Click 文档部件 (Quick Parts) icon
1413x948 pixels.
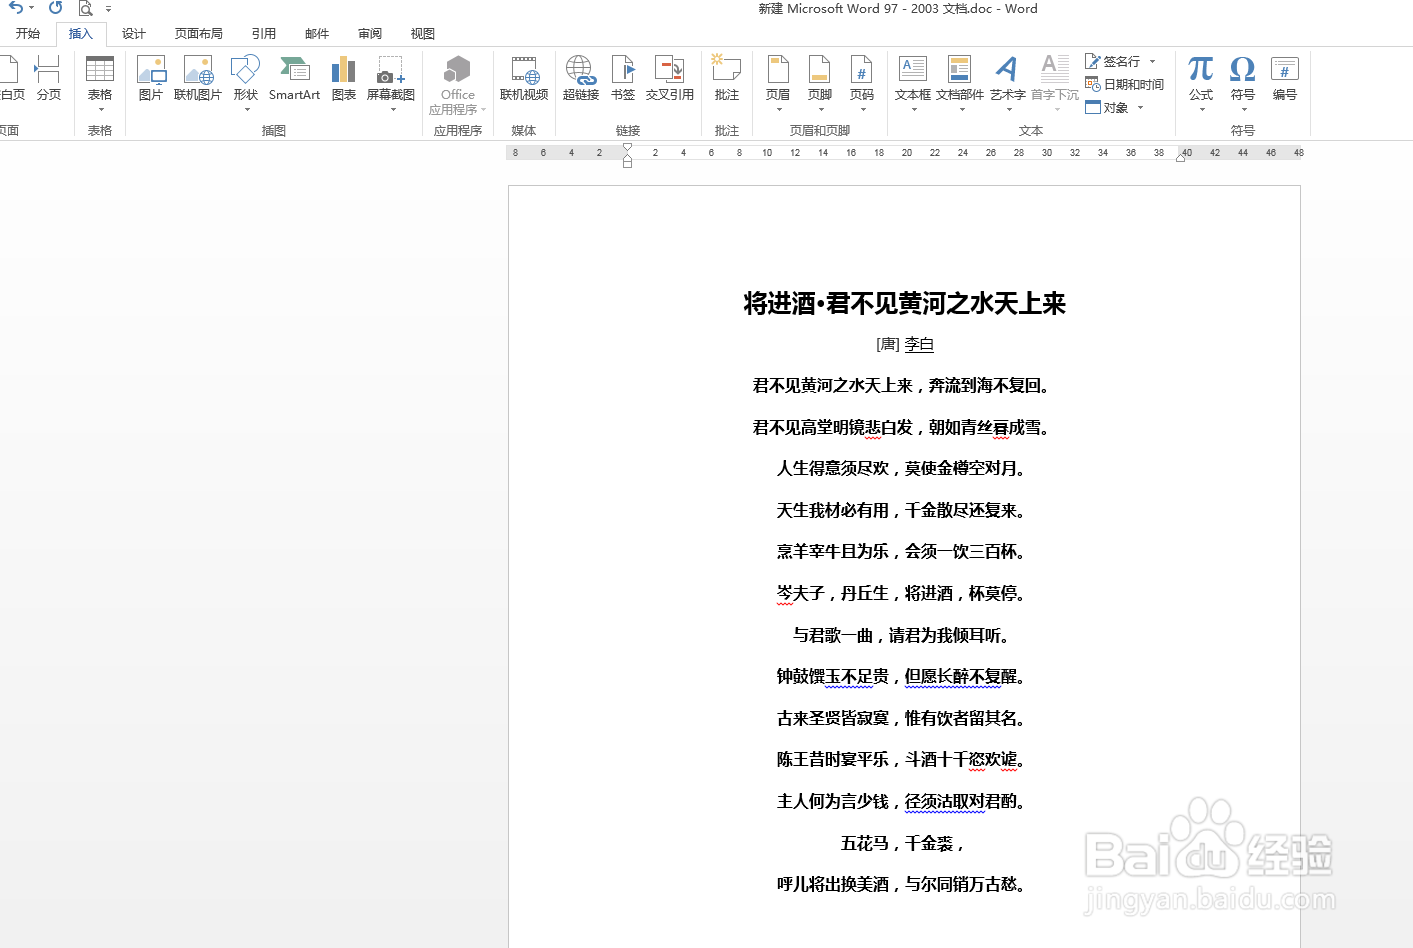960,82
